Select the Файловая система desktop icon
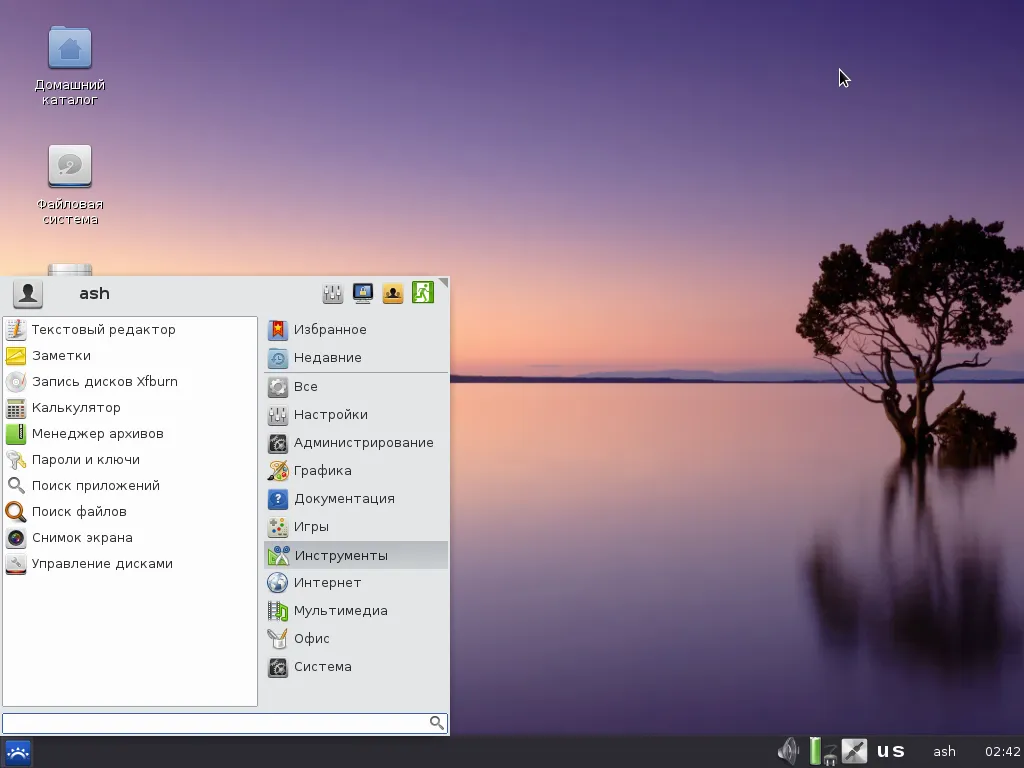Viewport: 1024px width, 768px height. pyautogui.click(x=70, y=185)
